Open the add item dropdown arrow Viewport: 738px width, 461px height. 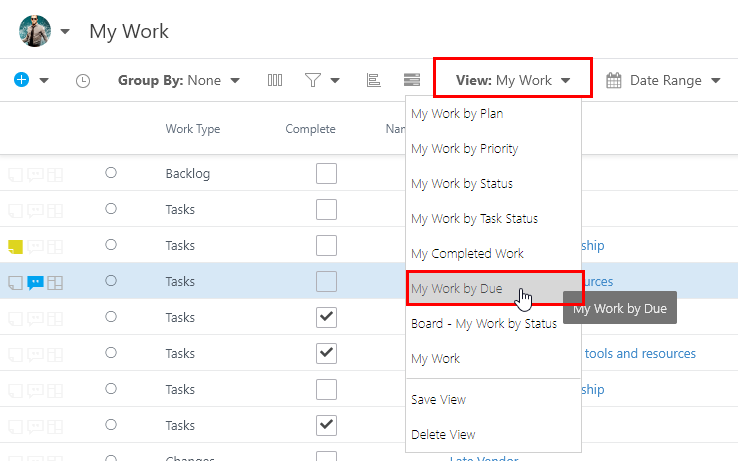[x=44, y=81]
